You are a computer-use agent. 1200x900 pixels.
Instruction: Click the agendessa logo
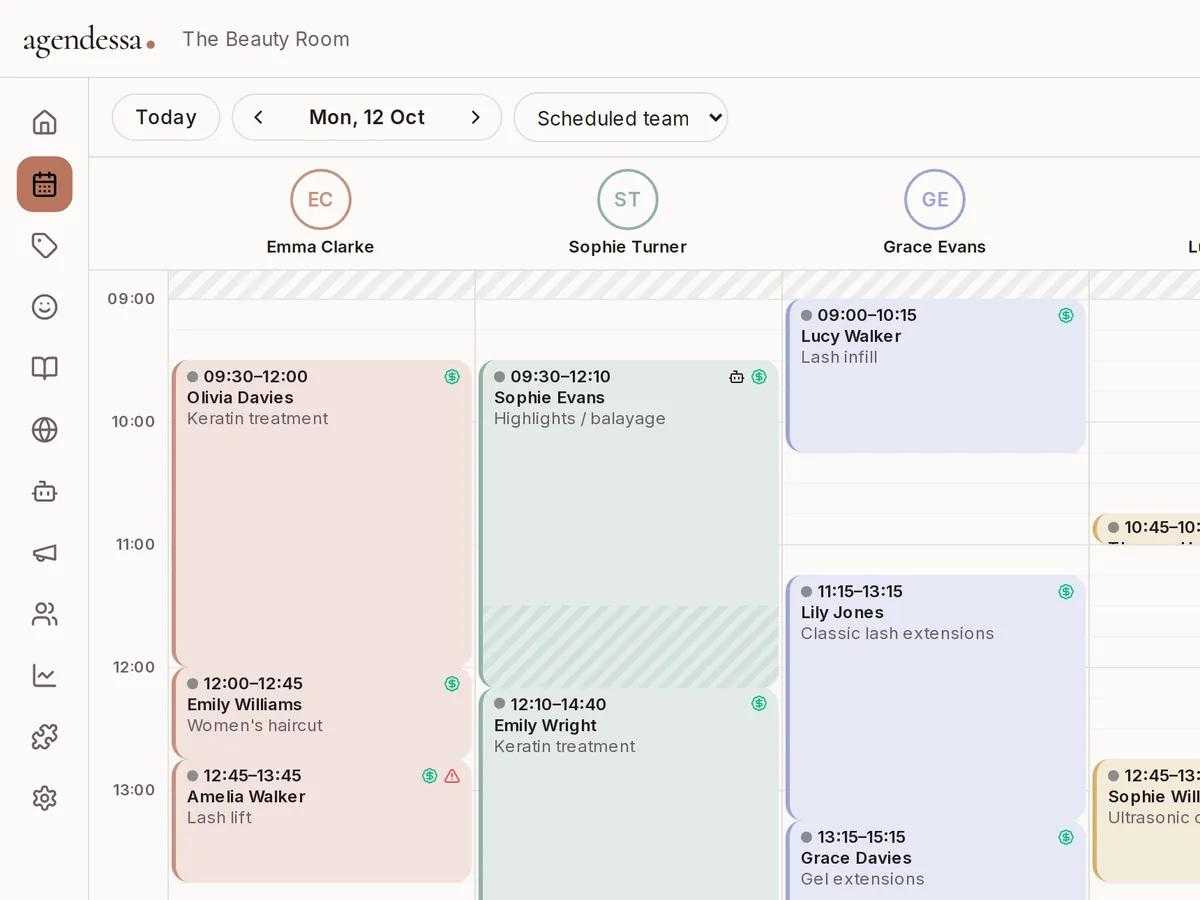tap(89, 40)
